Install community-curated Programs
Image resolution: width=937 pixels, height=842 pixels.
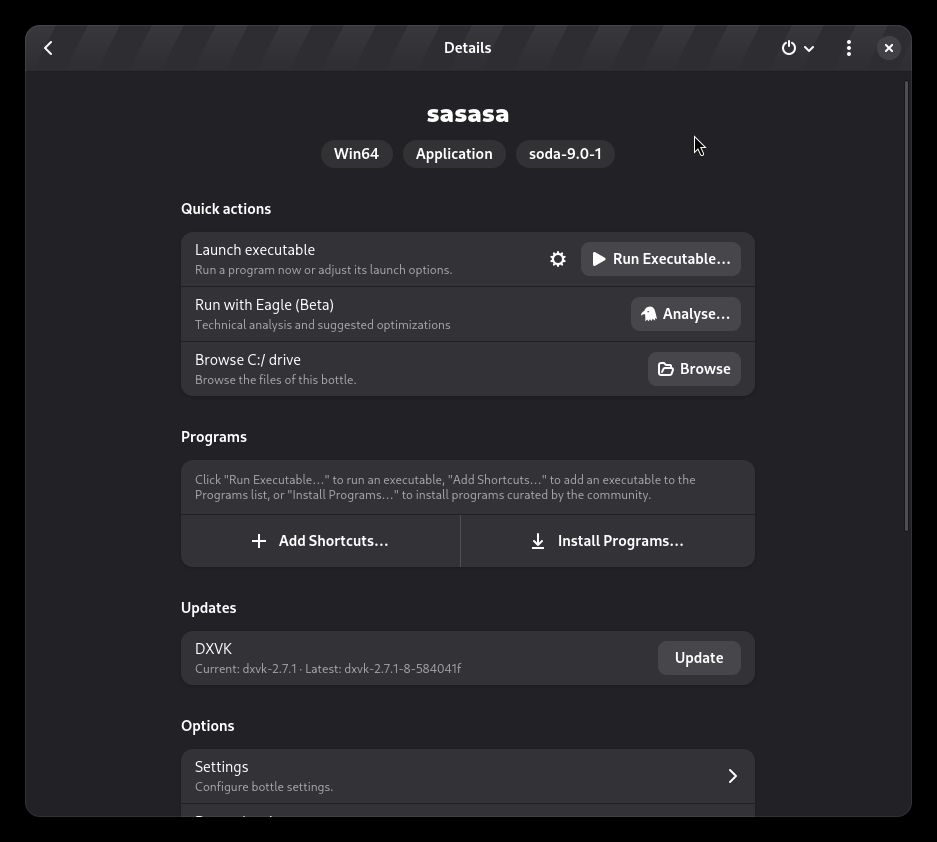(607, 540)
